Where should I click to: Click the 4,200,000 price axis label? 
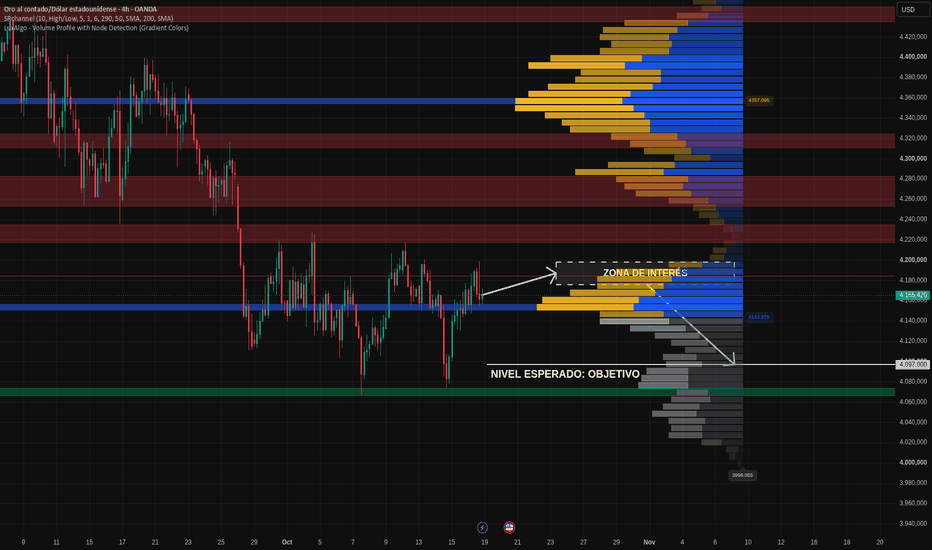tap(913, 260)
